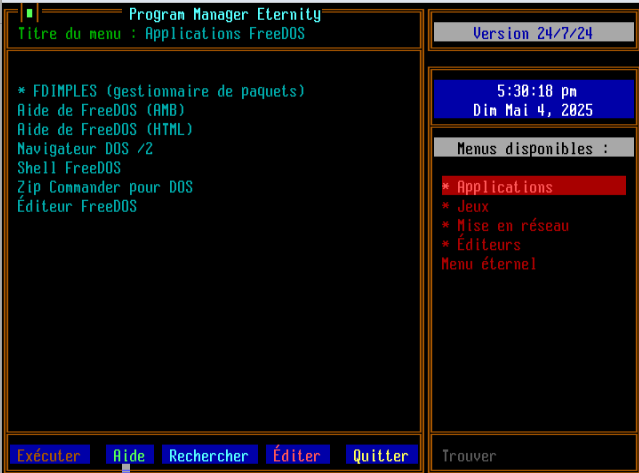Open the Jeux menu
The height and width of the screenshot is (473, 639).
click(x=472, y=206)
